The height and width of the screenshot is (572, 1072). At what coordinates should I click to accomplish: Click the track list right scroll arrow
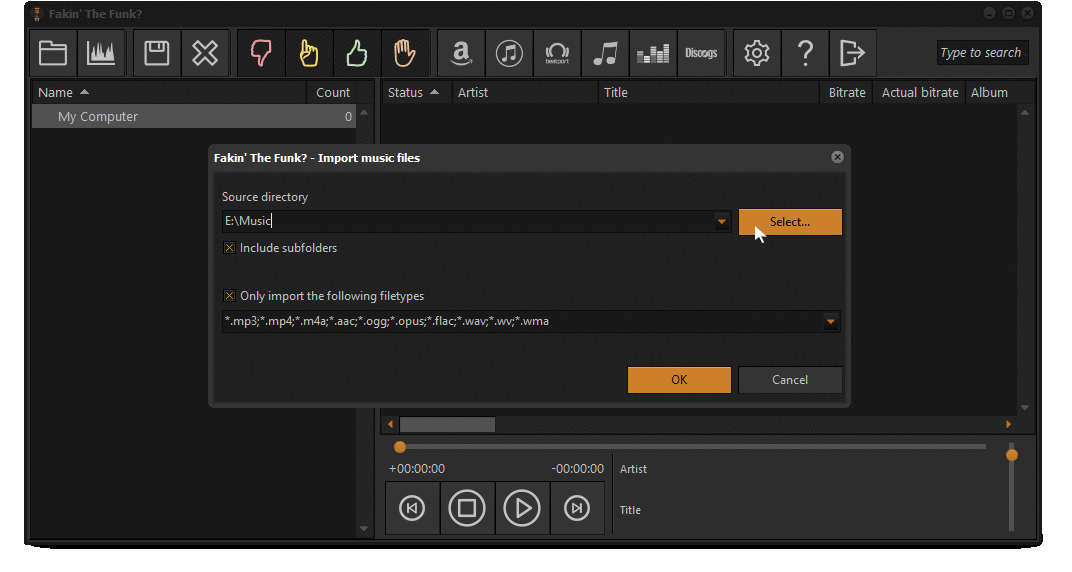tap(1008, 424)
